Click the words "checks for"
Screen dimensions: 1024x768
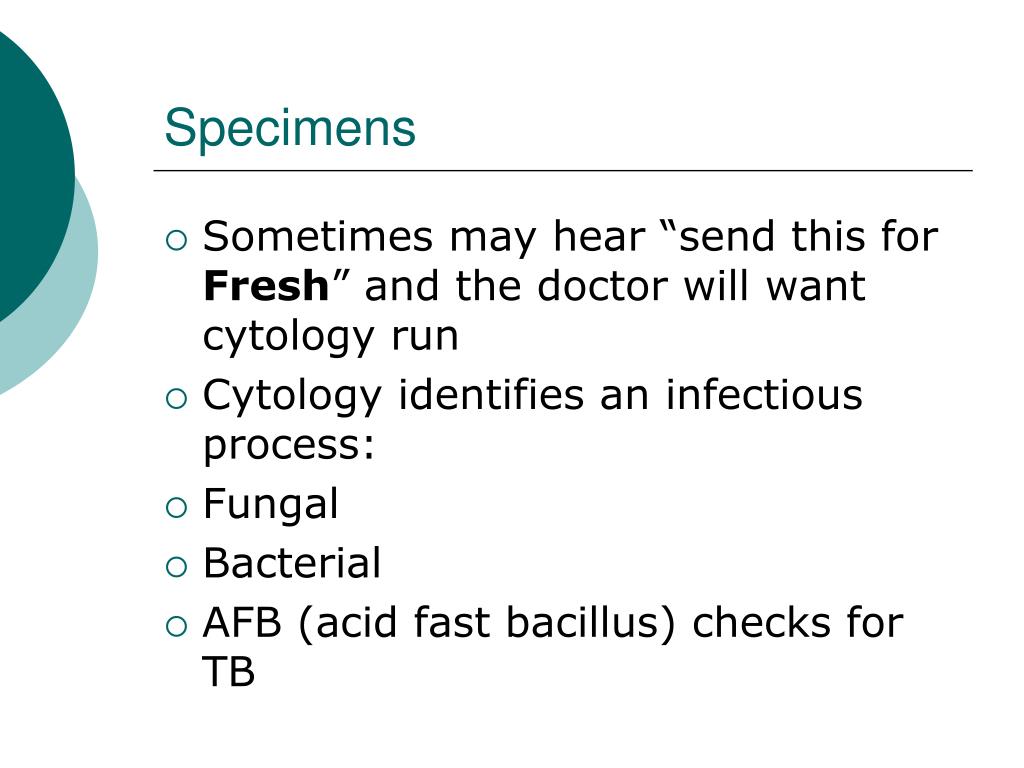pyautogui.click(x=798, y=622)
